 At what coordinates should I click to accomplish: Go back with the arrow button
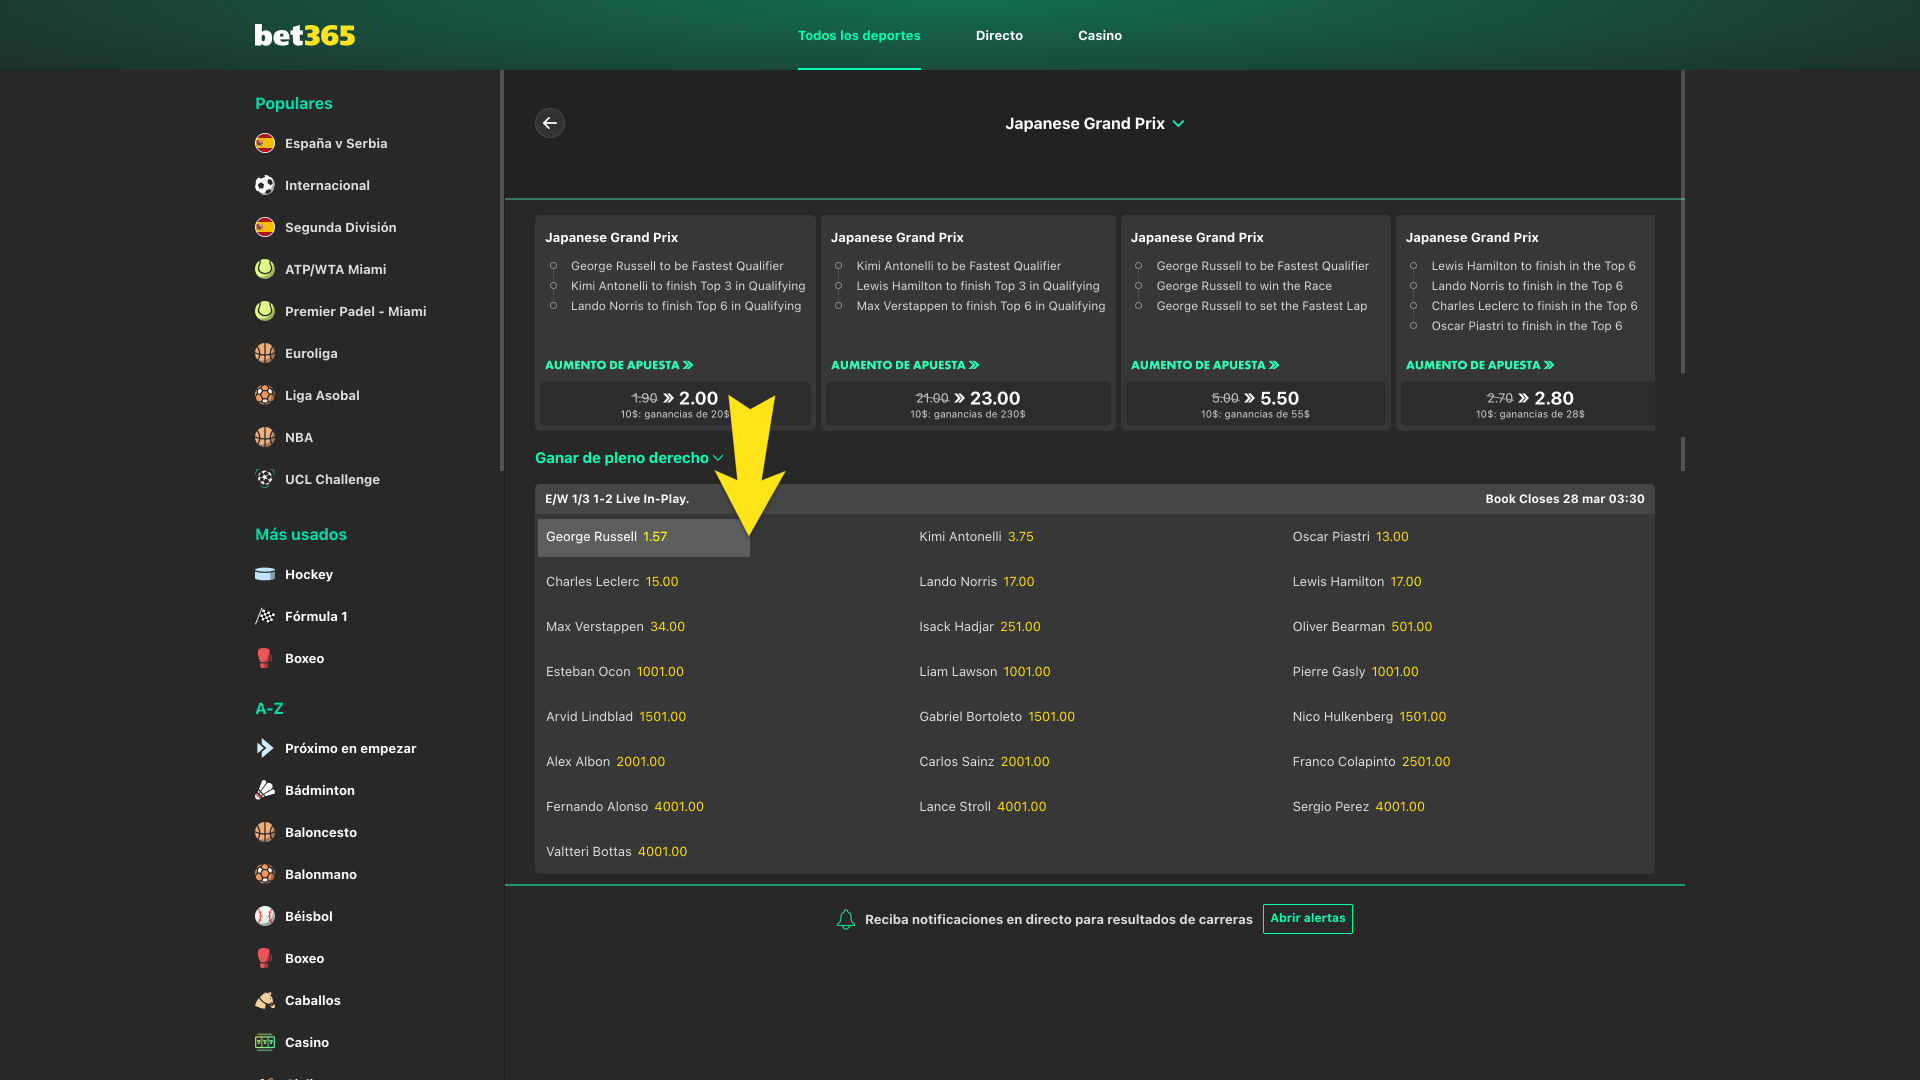pyautogui.click(x=550, y=123)
